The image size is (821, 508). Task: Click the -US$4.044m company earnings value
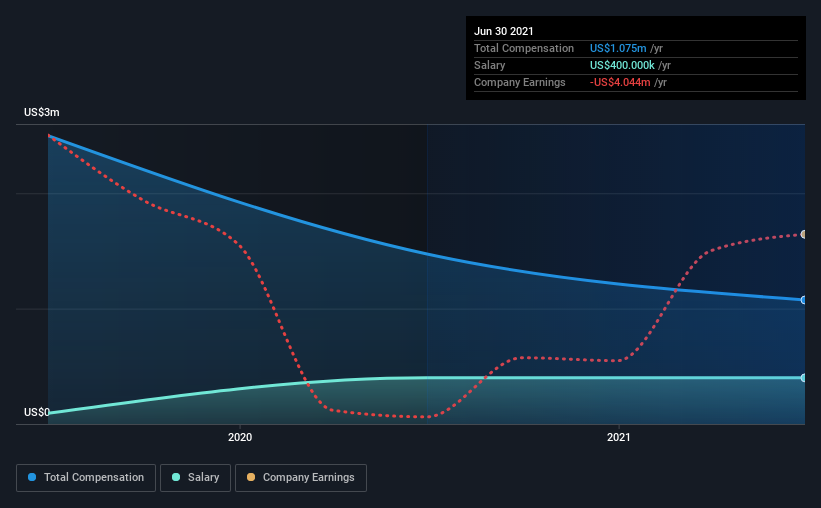coord(620,82)
